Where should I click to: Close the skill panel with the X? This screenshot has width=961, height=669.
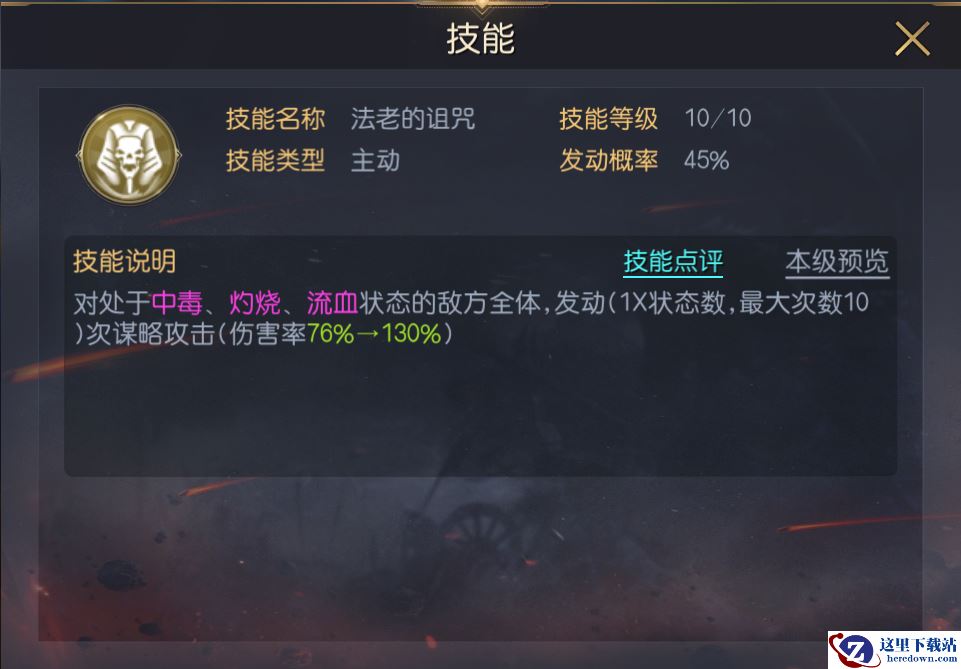pyautogui.click(x=912, y=39)
